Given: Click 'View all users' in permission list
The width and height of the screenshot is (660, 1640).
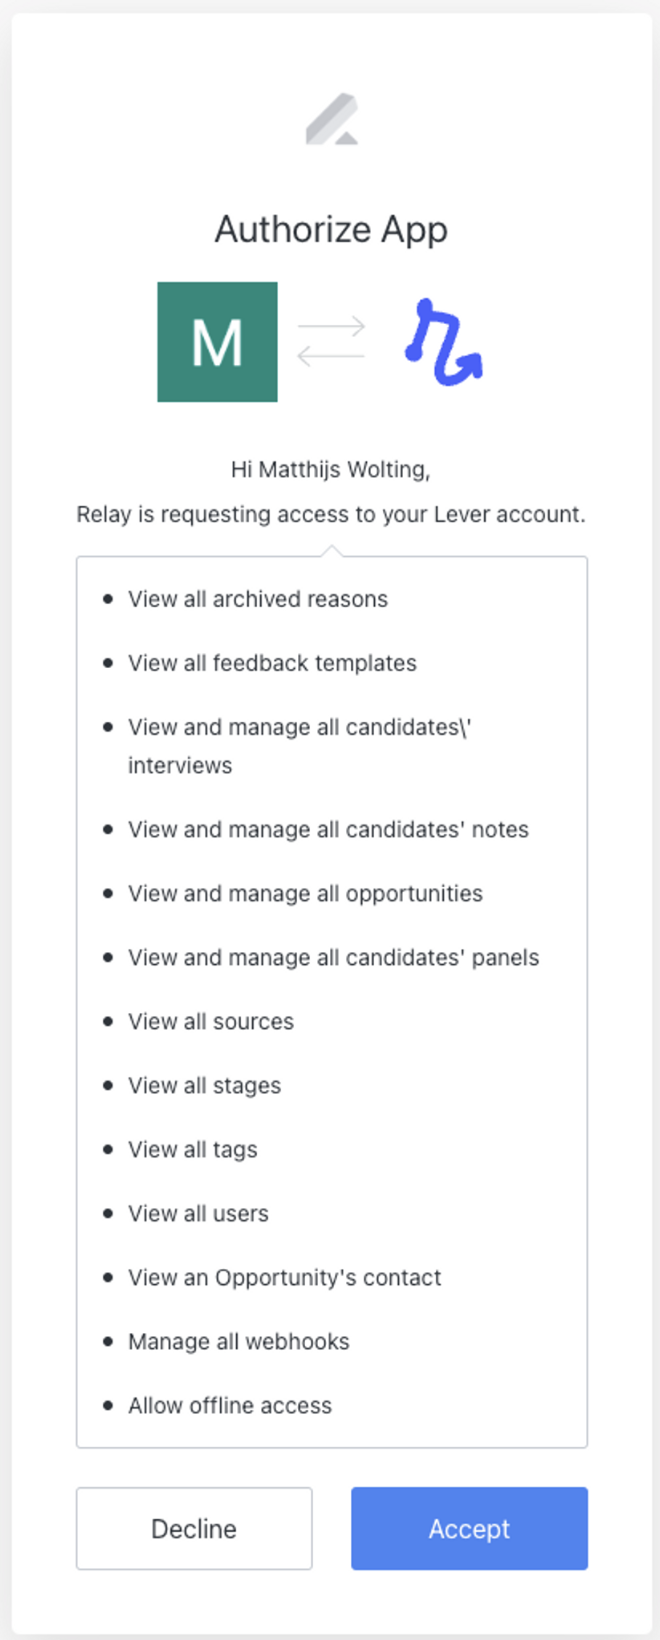Looking at the screenshot, I should [198, 1213].
